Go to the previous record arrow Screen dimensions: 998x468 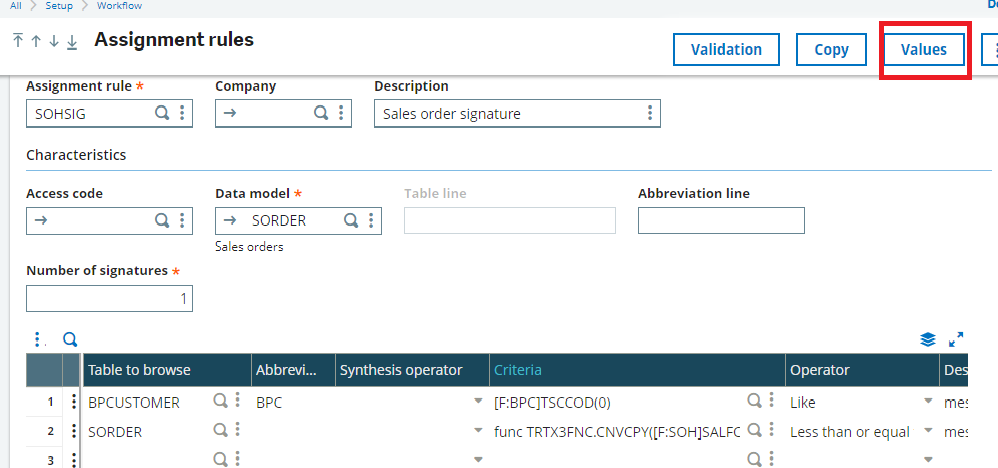click(35, 41)
